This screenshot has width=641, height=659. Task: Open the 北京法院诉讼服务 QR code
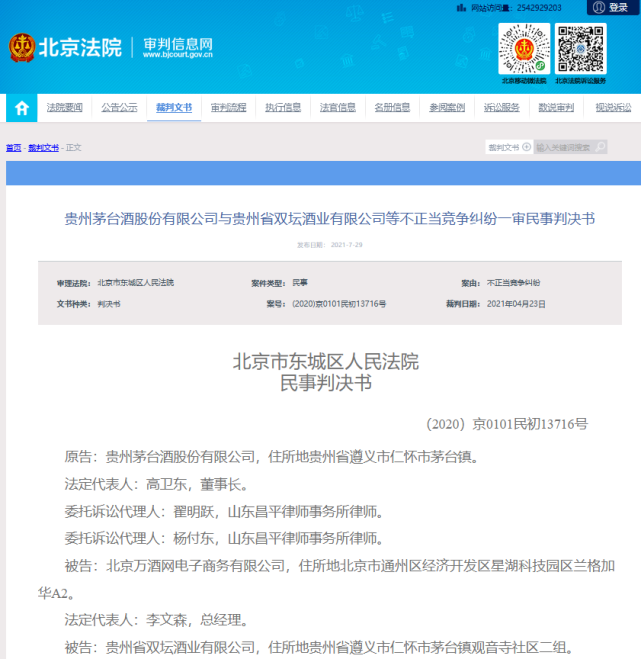[580, 49]
